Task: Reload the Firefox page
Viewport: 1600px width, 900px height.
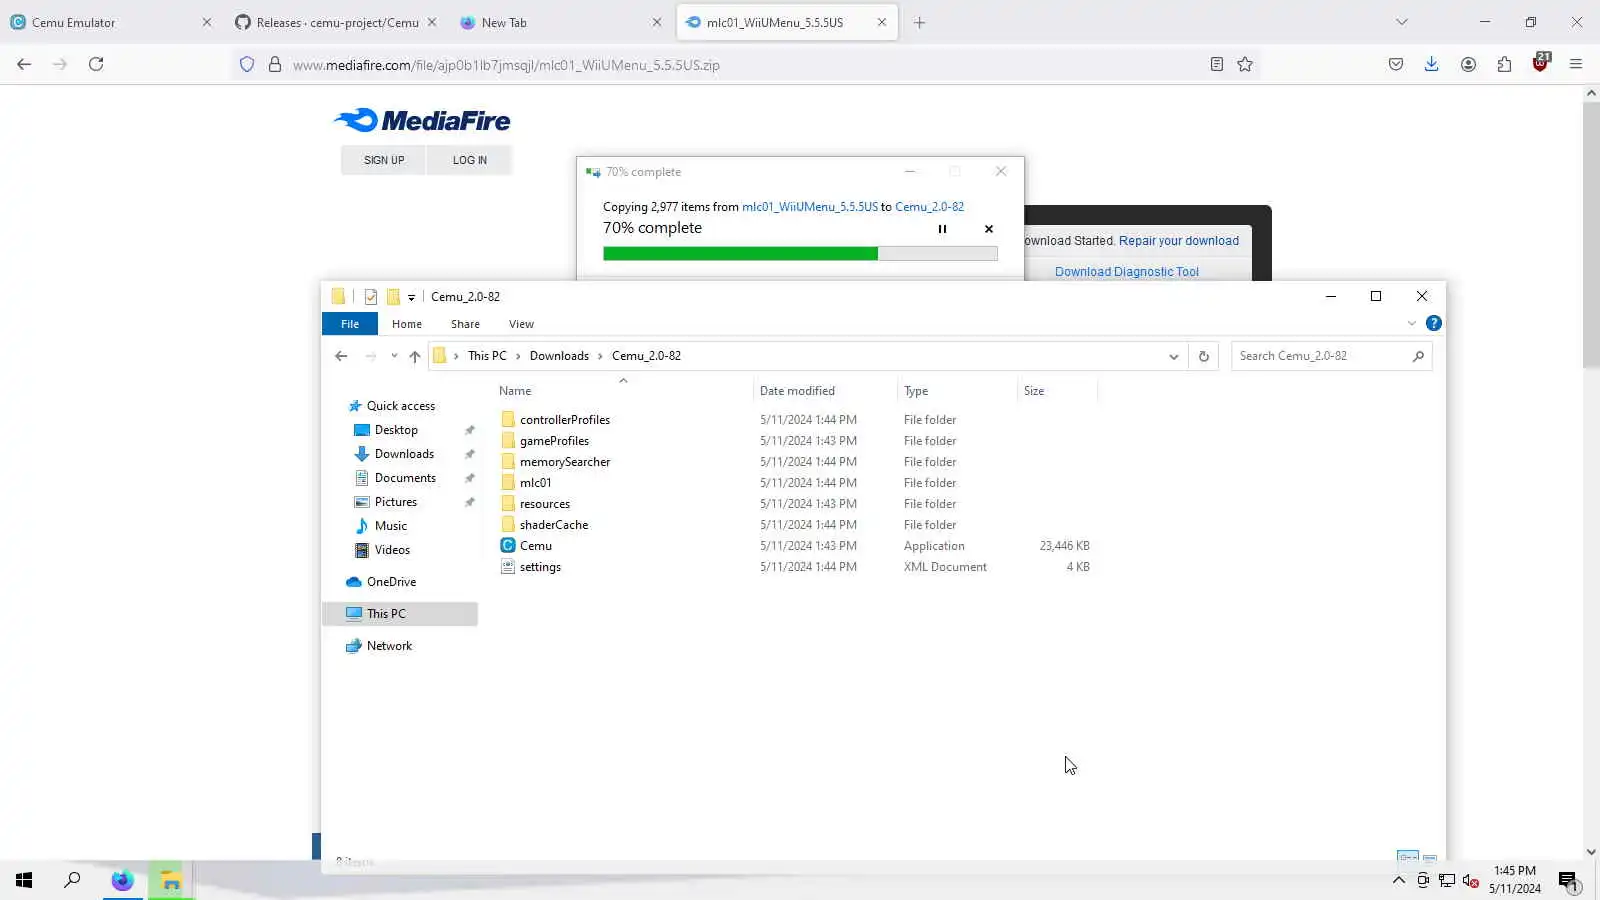Action: point(96,64)
